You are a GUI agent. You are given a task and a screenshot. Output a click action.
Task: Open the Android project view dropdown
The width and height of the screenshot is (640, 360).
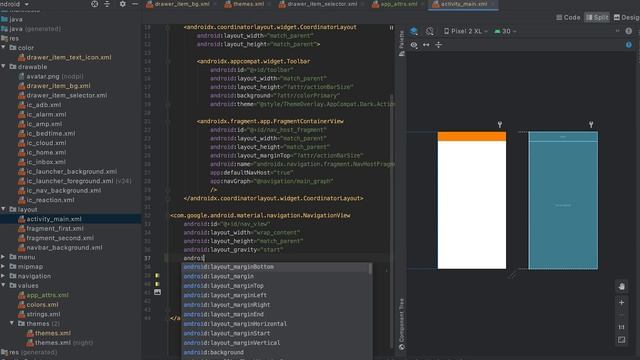click(15, 4)
